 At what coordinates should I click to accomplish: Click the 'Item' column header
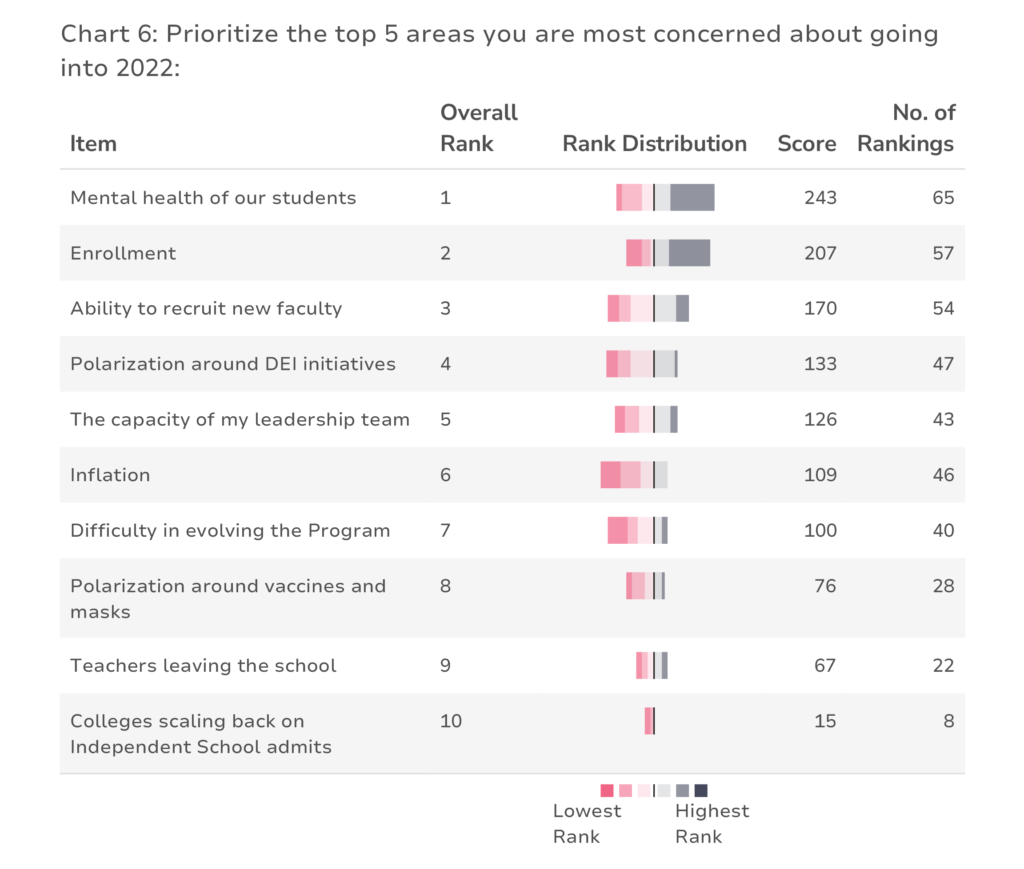[x=93, y=144]
